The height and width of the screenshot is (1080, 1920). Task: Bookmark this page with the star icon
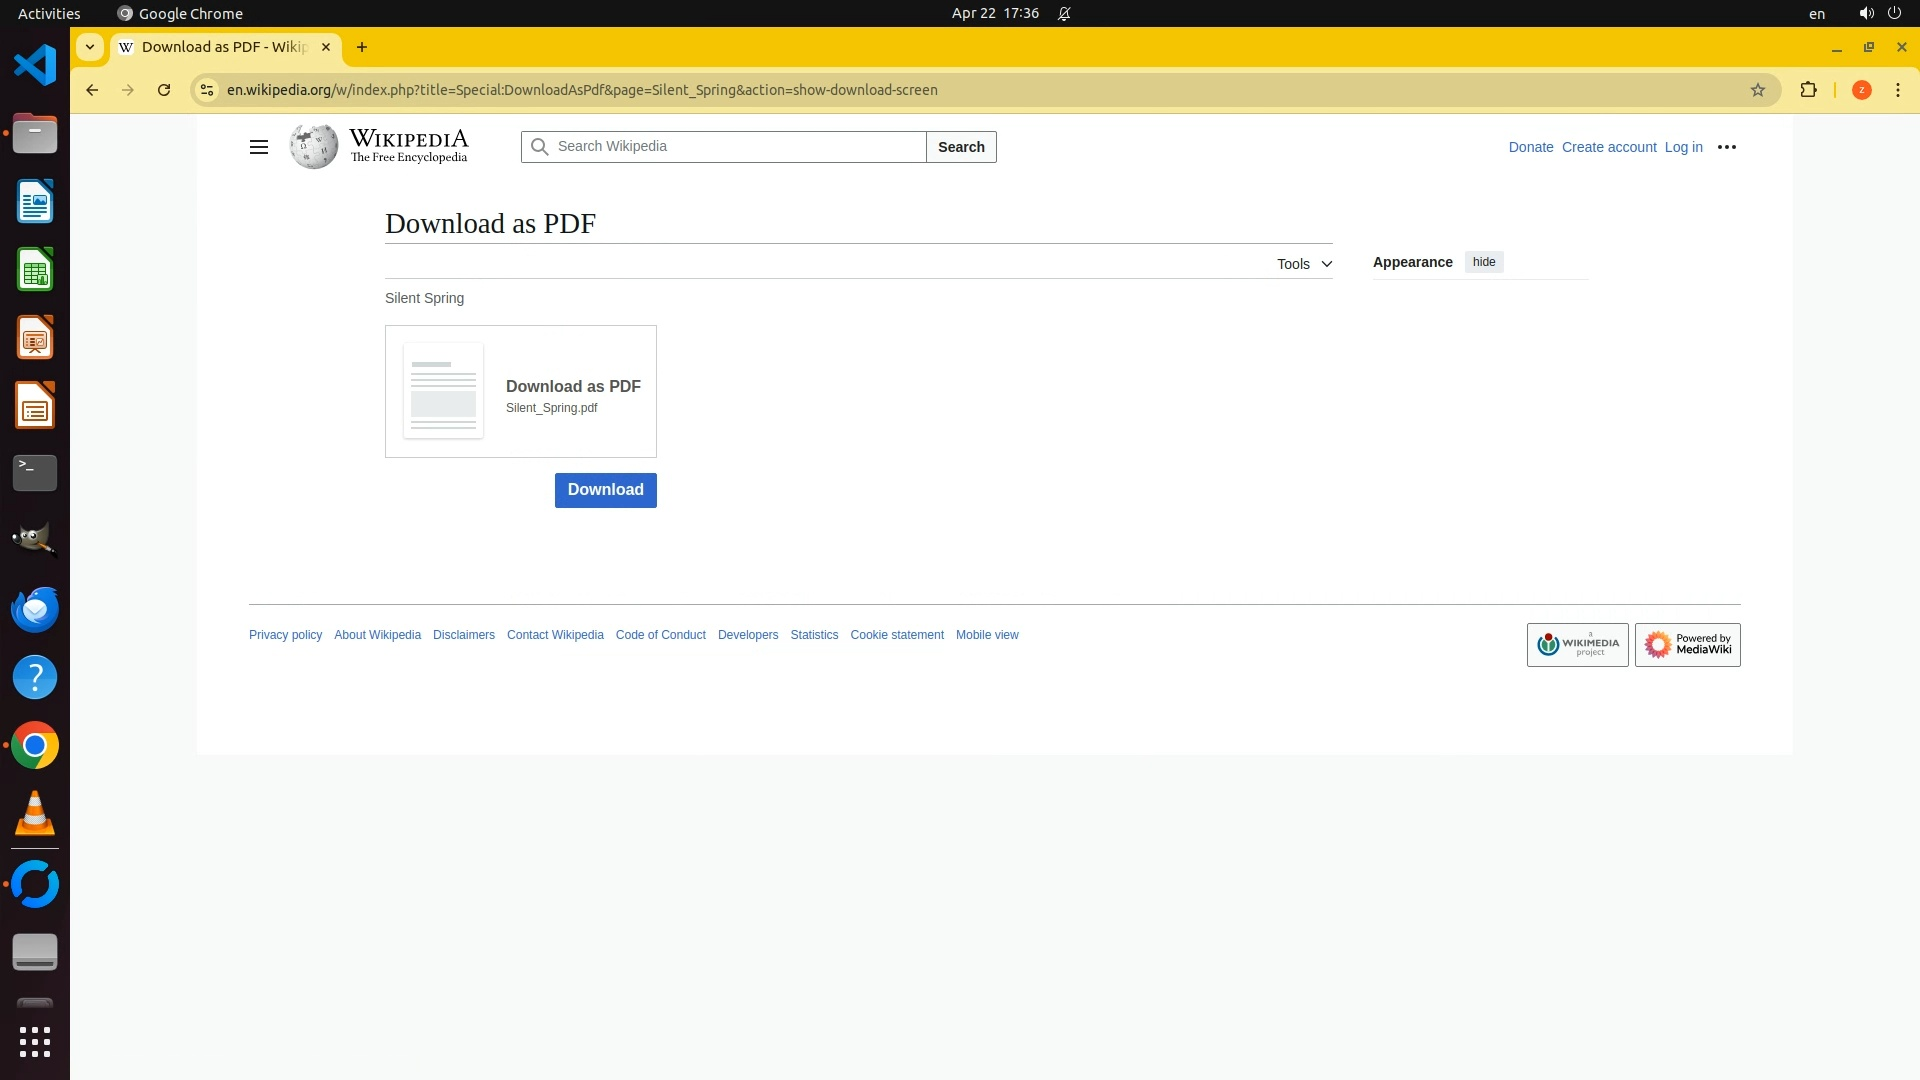(1758, 90)
